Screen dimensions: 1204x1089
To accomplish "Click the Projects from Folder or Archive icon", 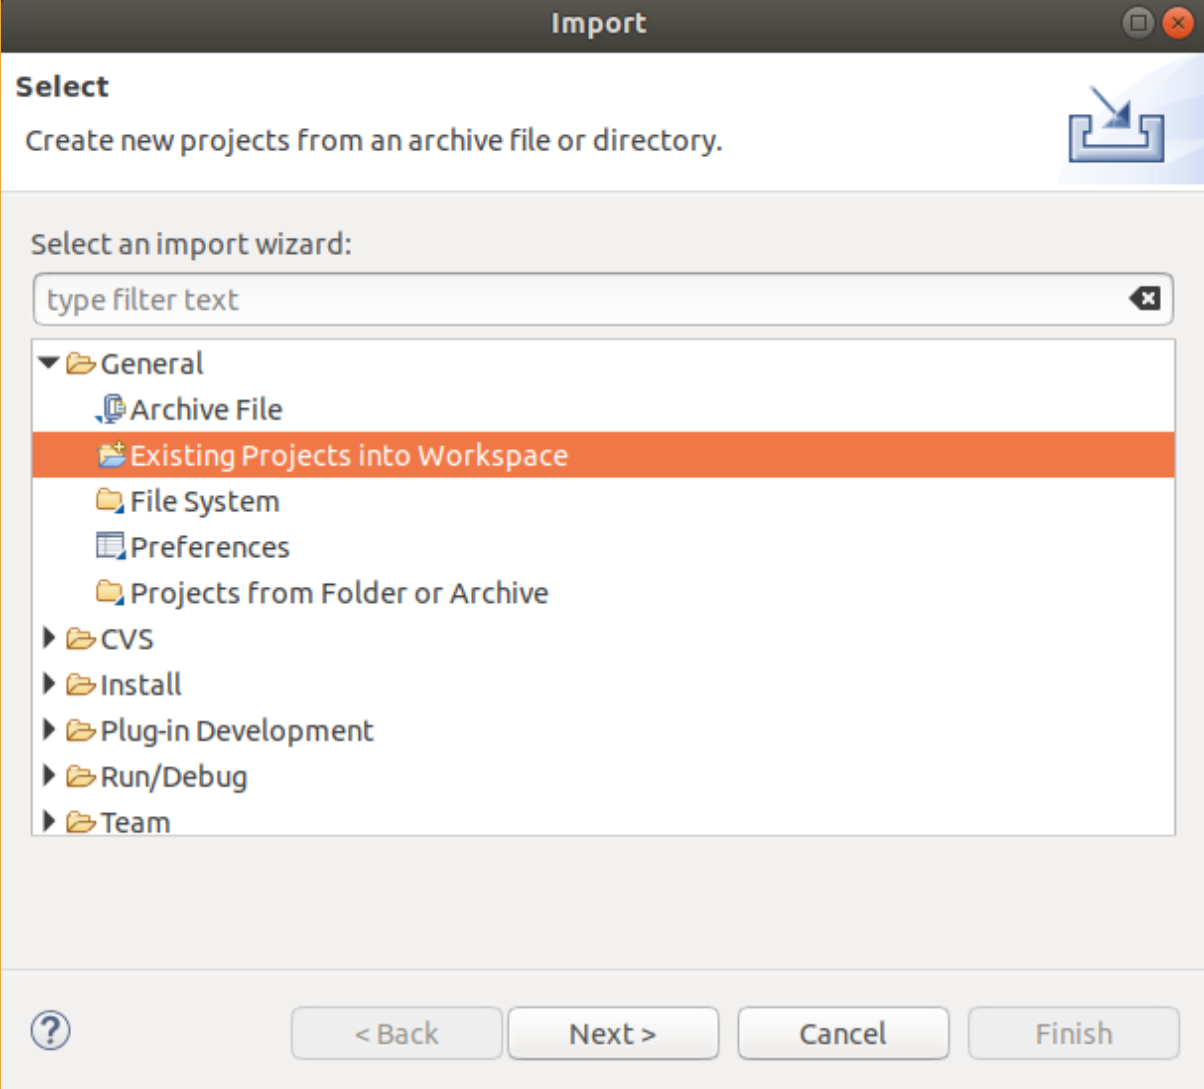I will tap(111, 592).
